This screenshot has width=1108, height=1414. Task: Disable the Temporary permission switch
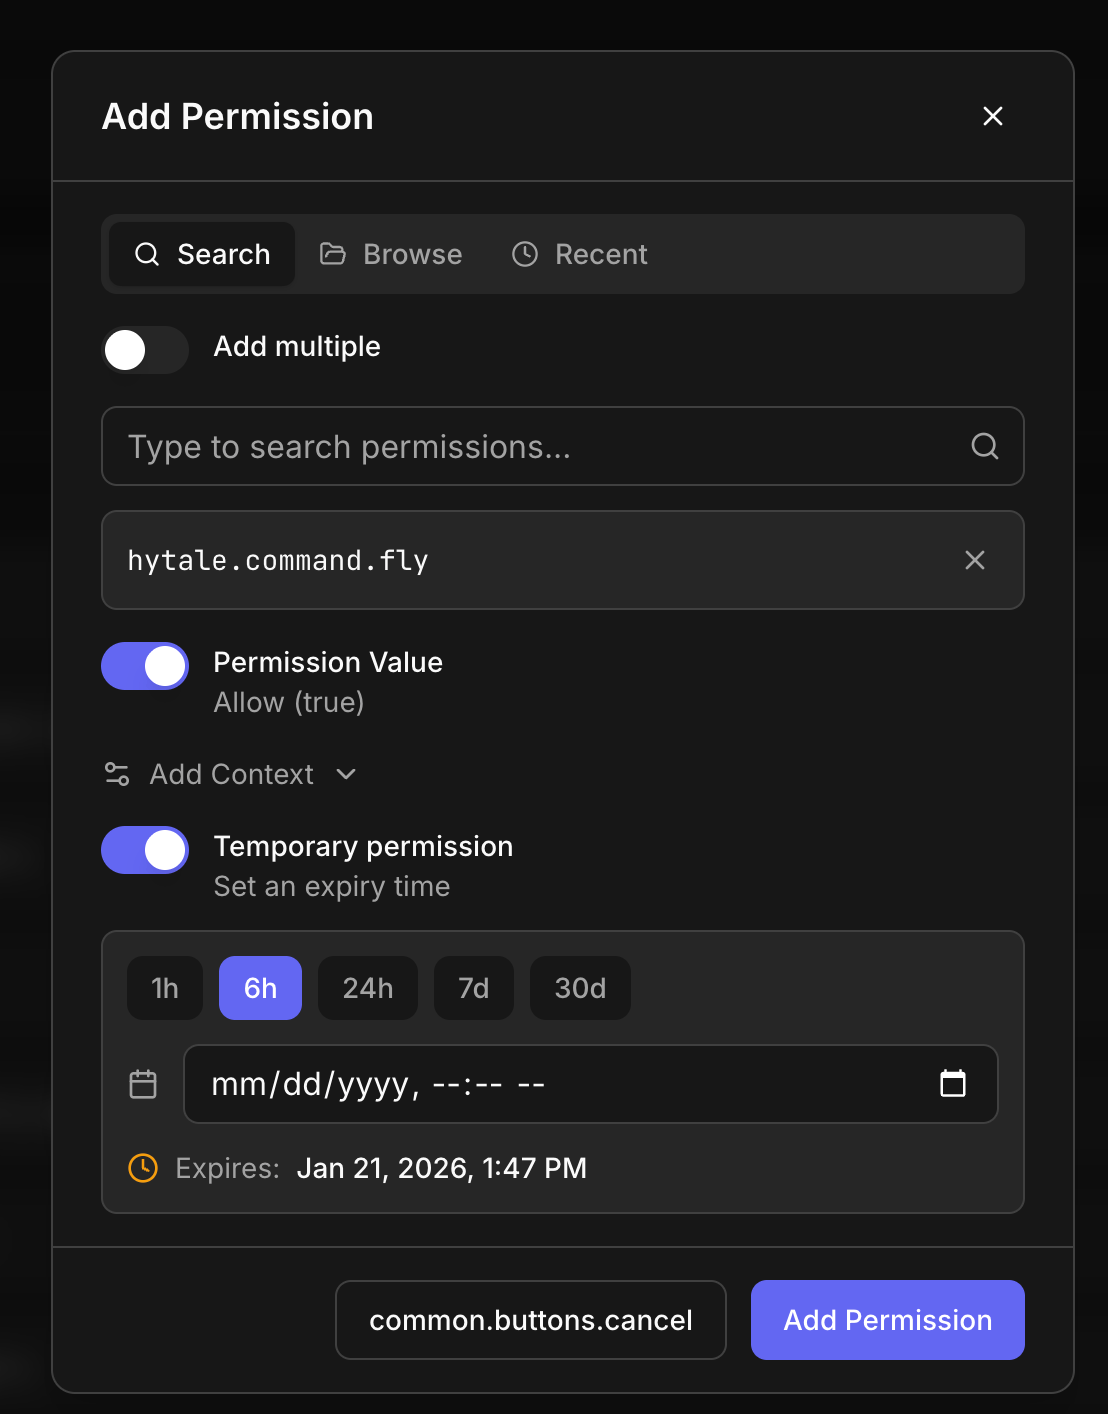click(145, 850)
